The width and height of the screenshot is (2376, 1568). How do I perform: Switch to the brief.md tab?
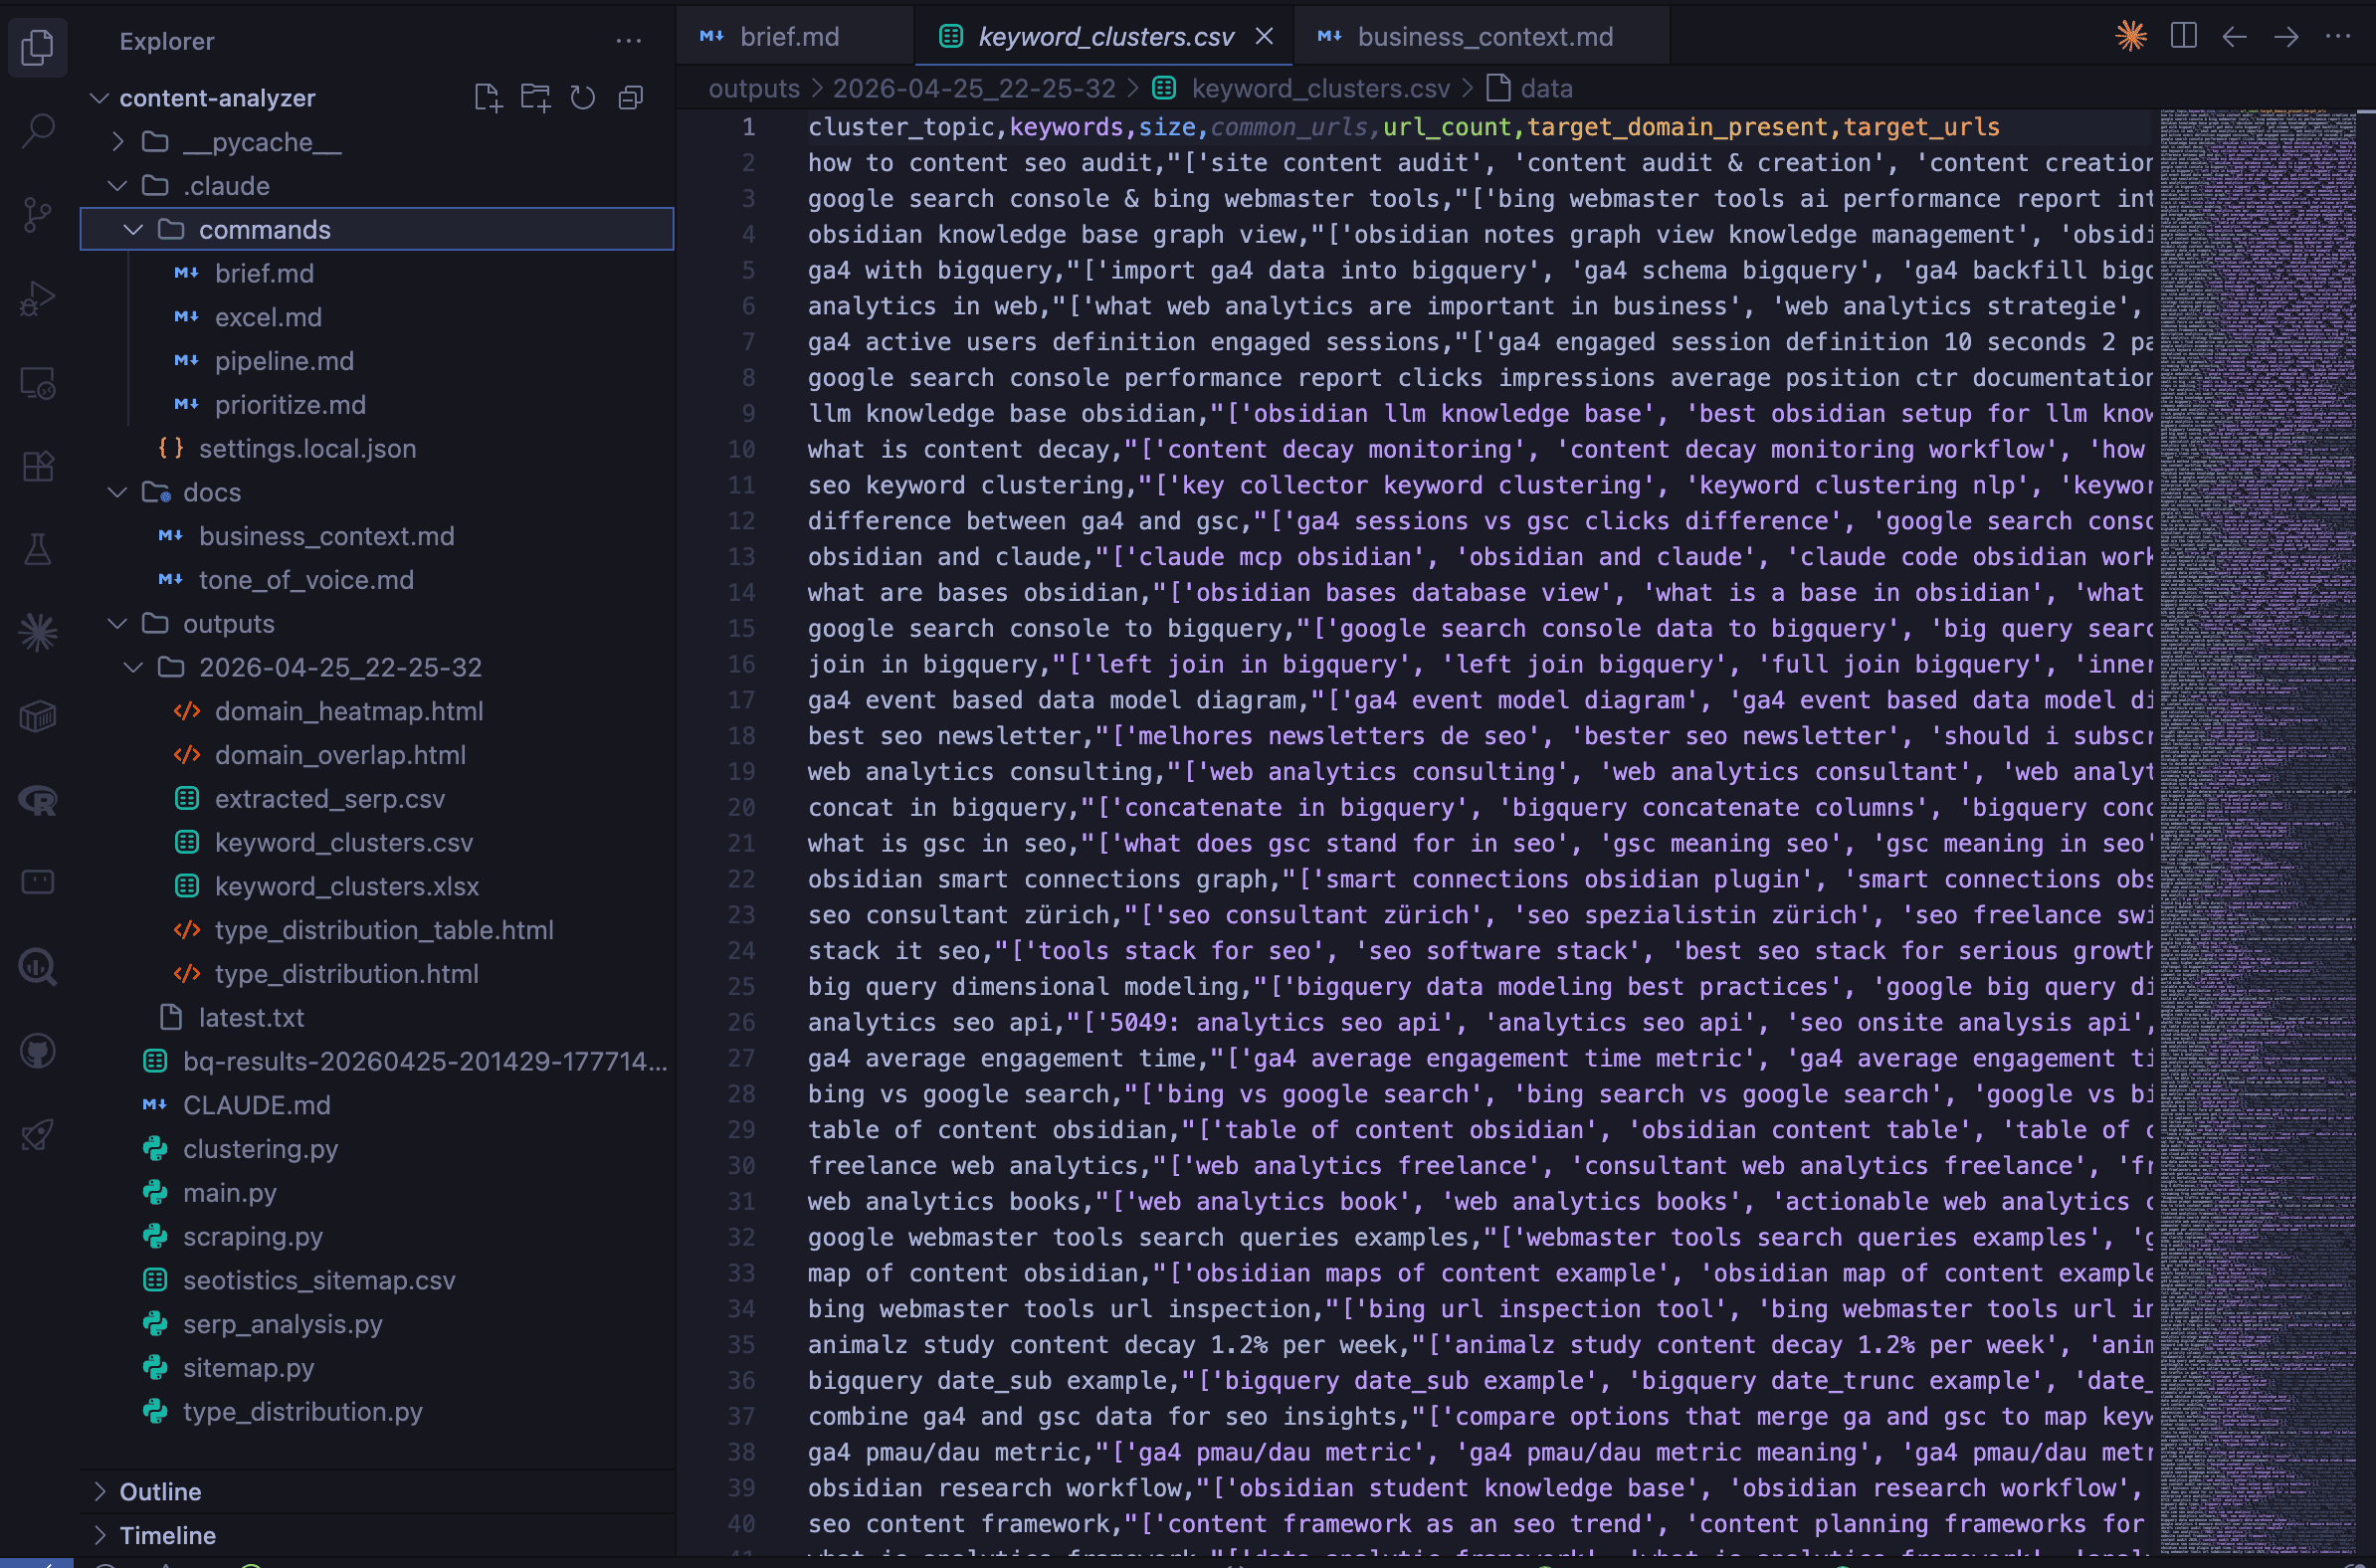[788, 37]
